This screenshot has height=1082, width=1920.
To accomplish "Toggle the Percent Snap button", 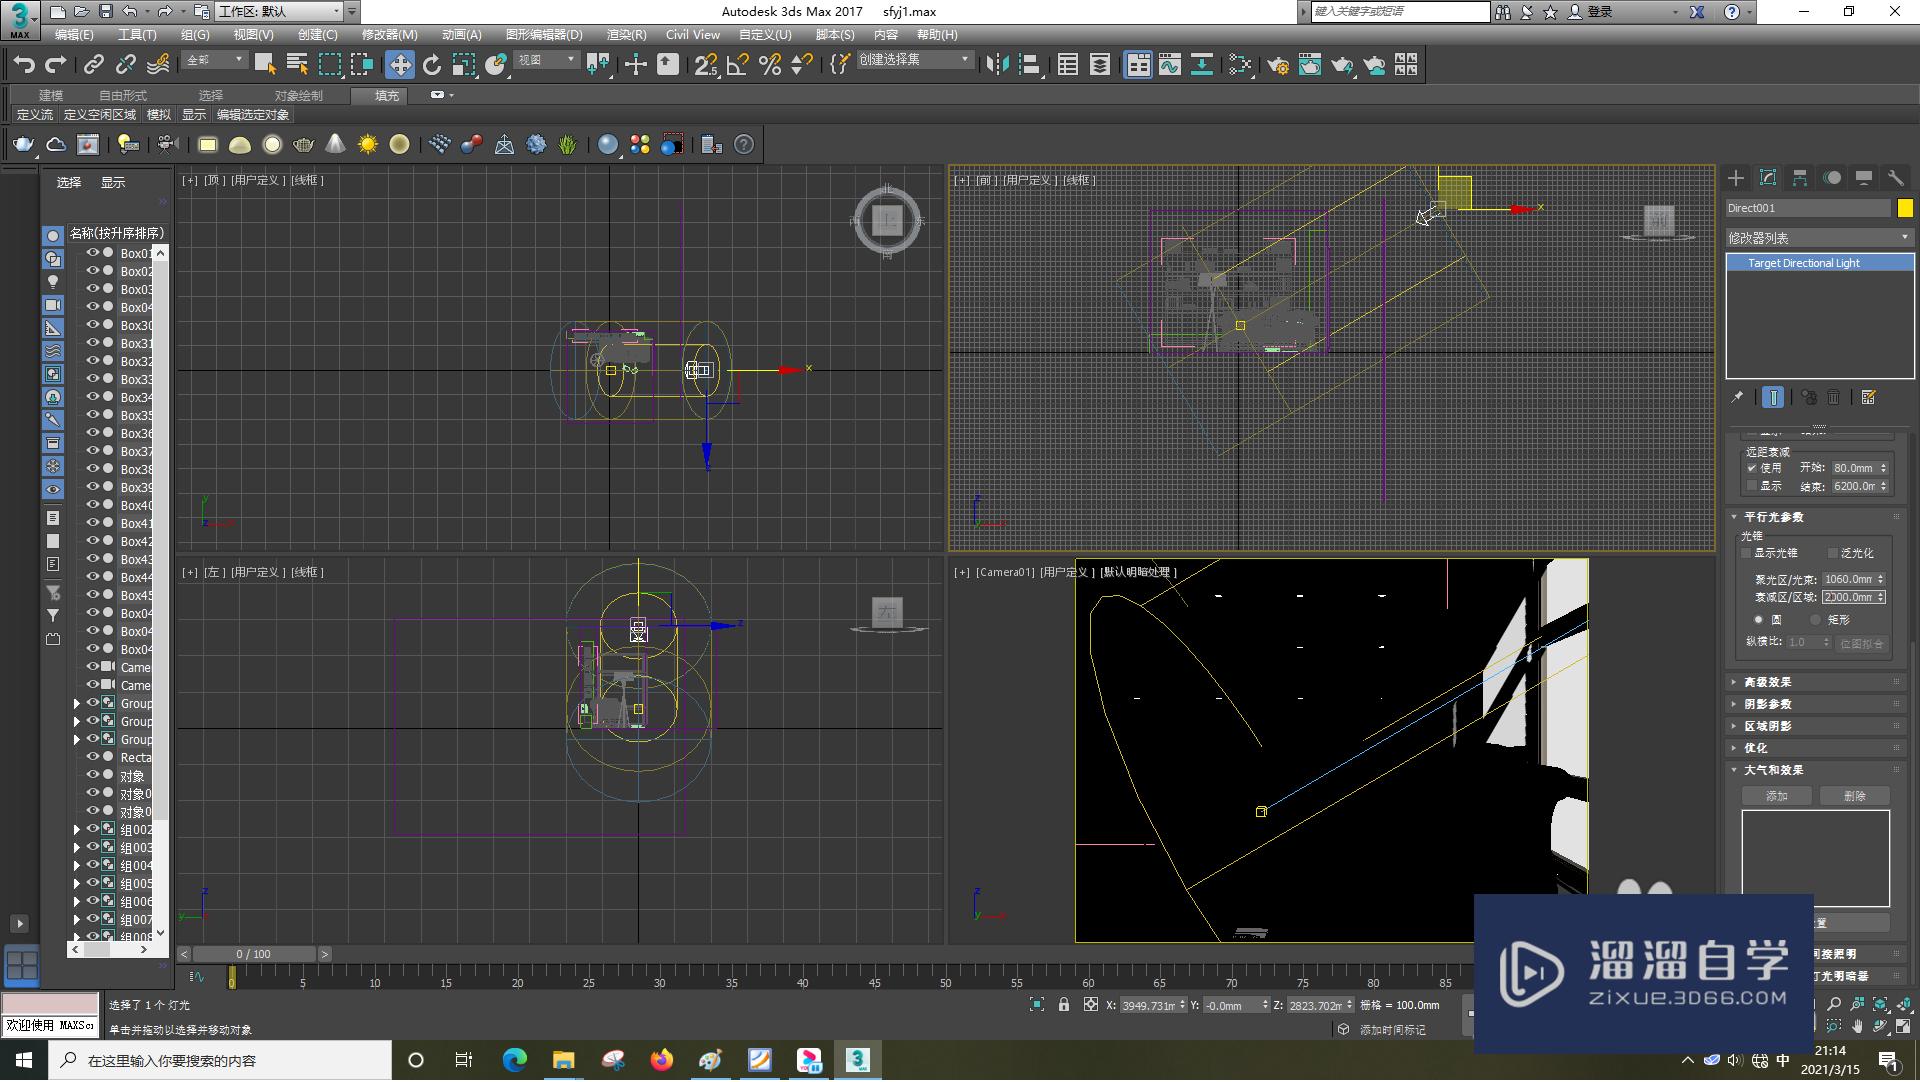I will click(x=770, y=65).
